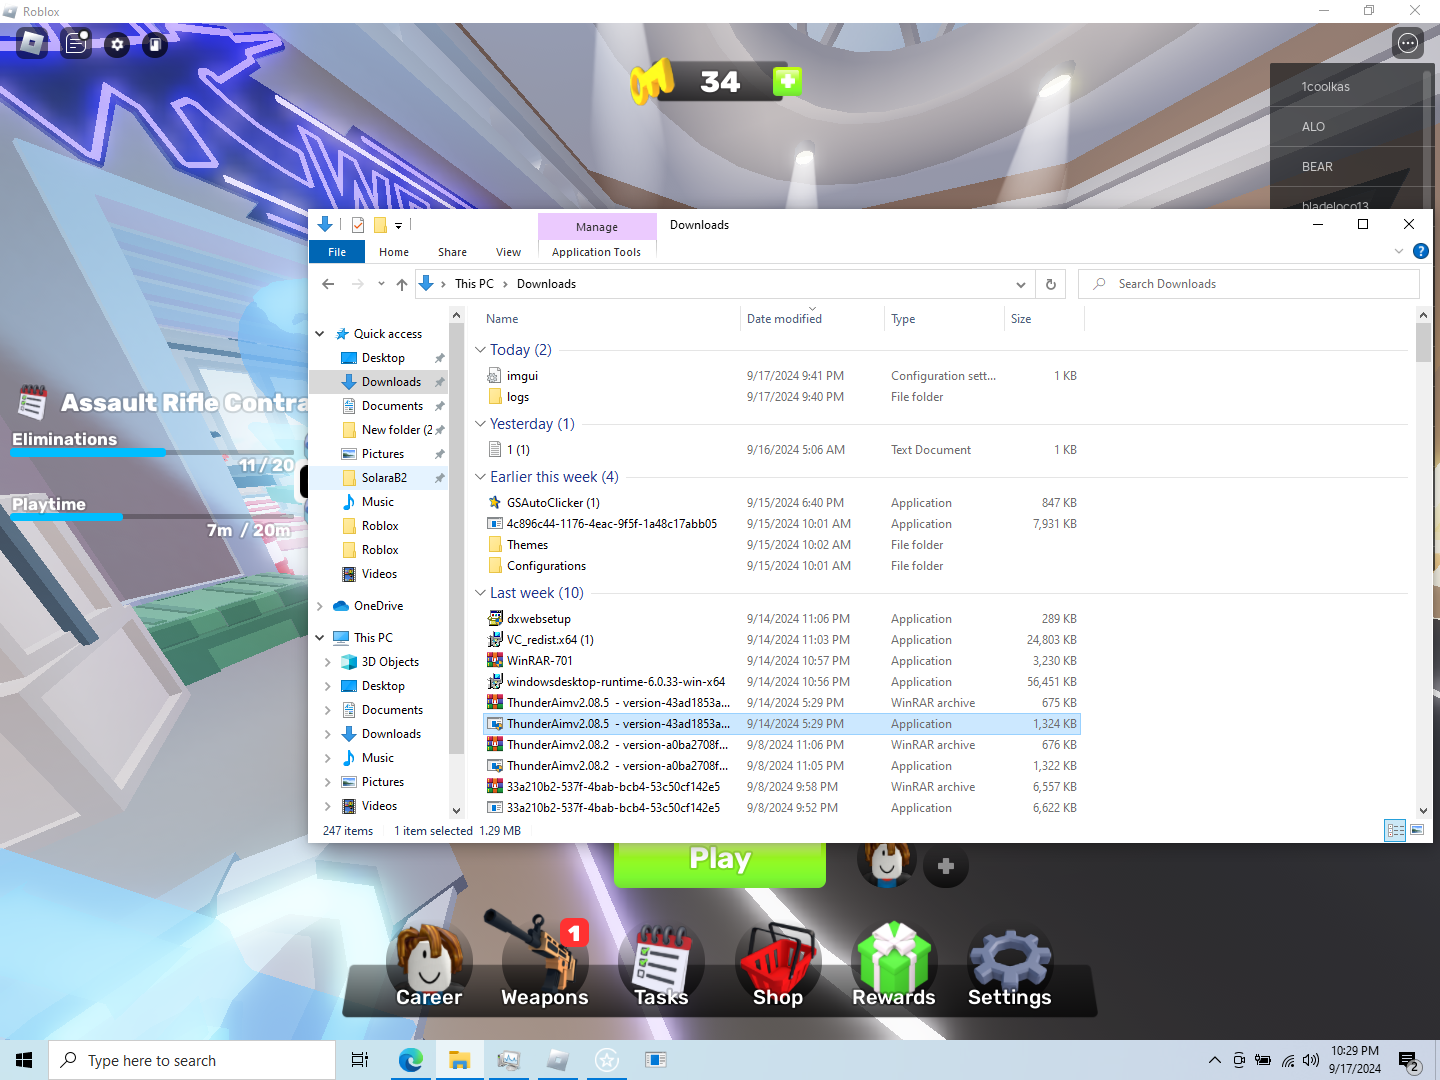Viewport: 1440px width, 1080px height.
Task: Switch to the View ribbon tab
Action: point(508,252)
